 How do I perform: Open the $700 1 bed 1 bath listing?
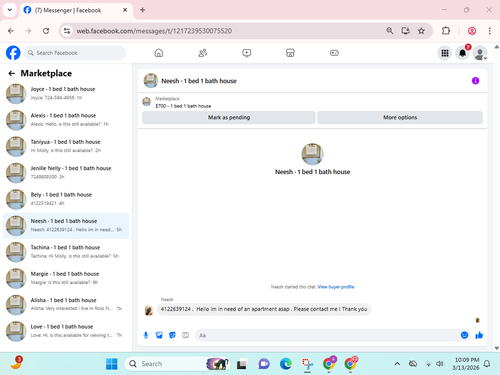(183, 106)
